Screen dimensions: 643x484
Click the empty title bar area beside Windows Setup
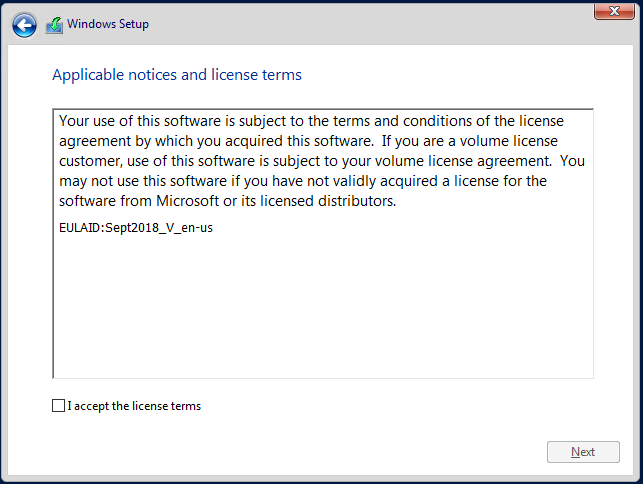[x=369, y=25]
